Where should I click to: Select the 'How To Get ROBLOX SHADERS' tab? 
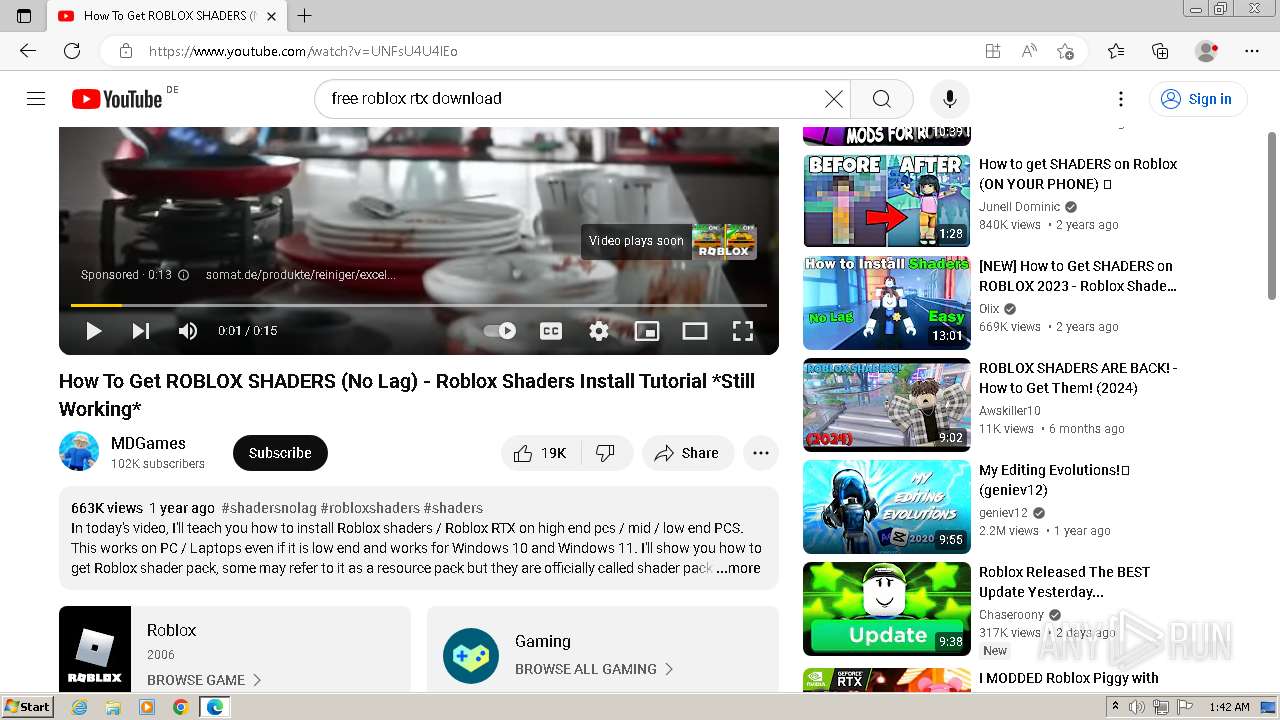[x=168, y=15]
